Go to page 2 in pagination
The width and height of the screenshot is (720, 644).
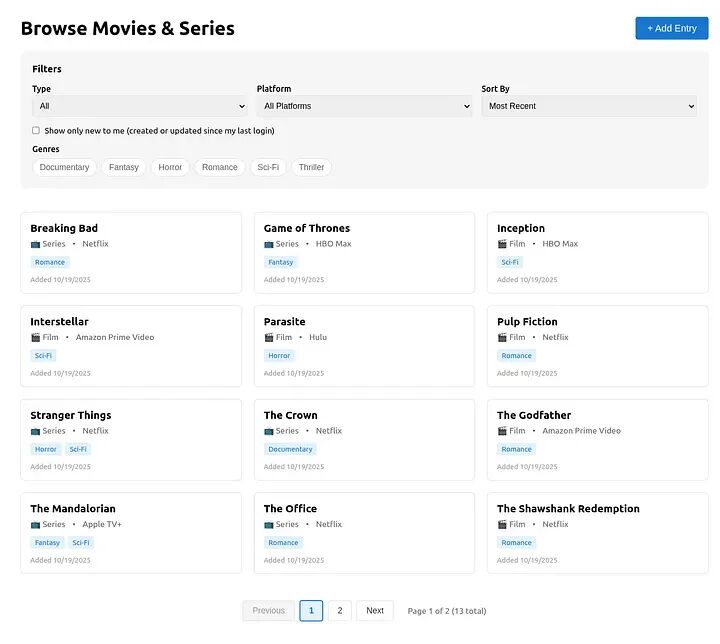pyautogui.click(x=340, y=610)
